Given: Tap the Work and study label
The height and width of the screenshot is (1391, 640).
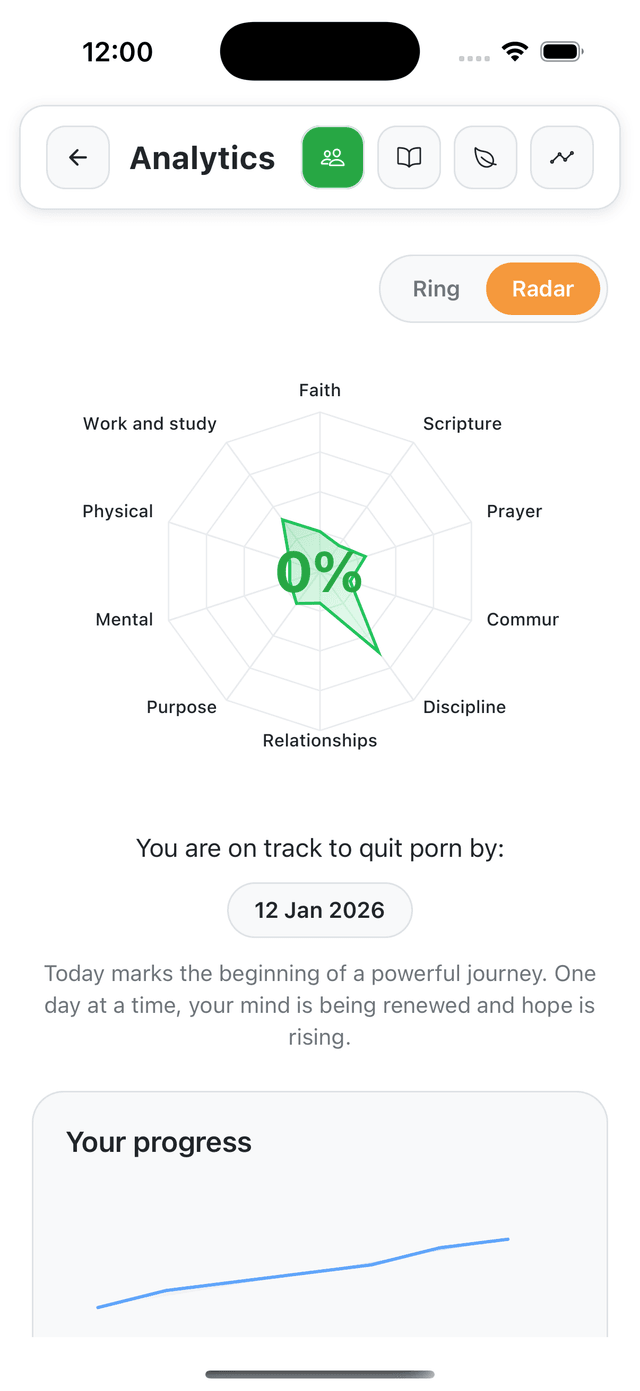Looking at the screenshot, I should click(150, 424).
